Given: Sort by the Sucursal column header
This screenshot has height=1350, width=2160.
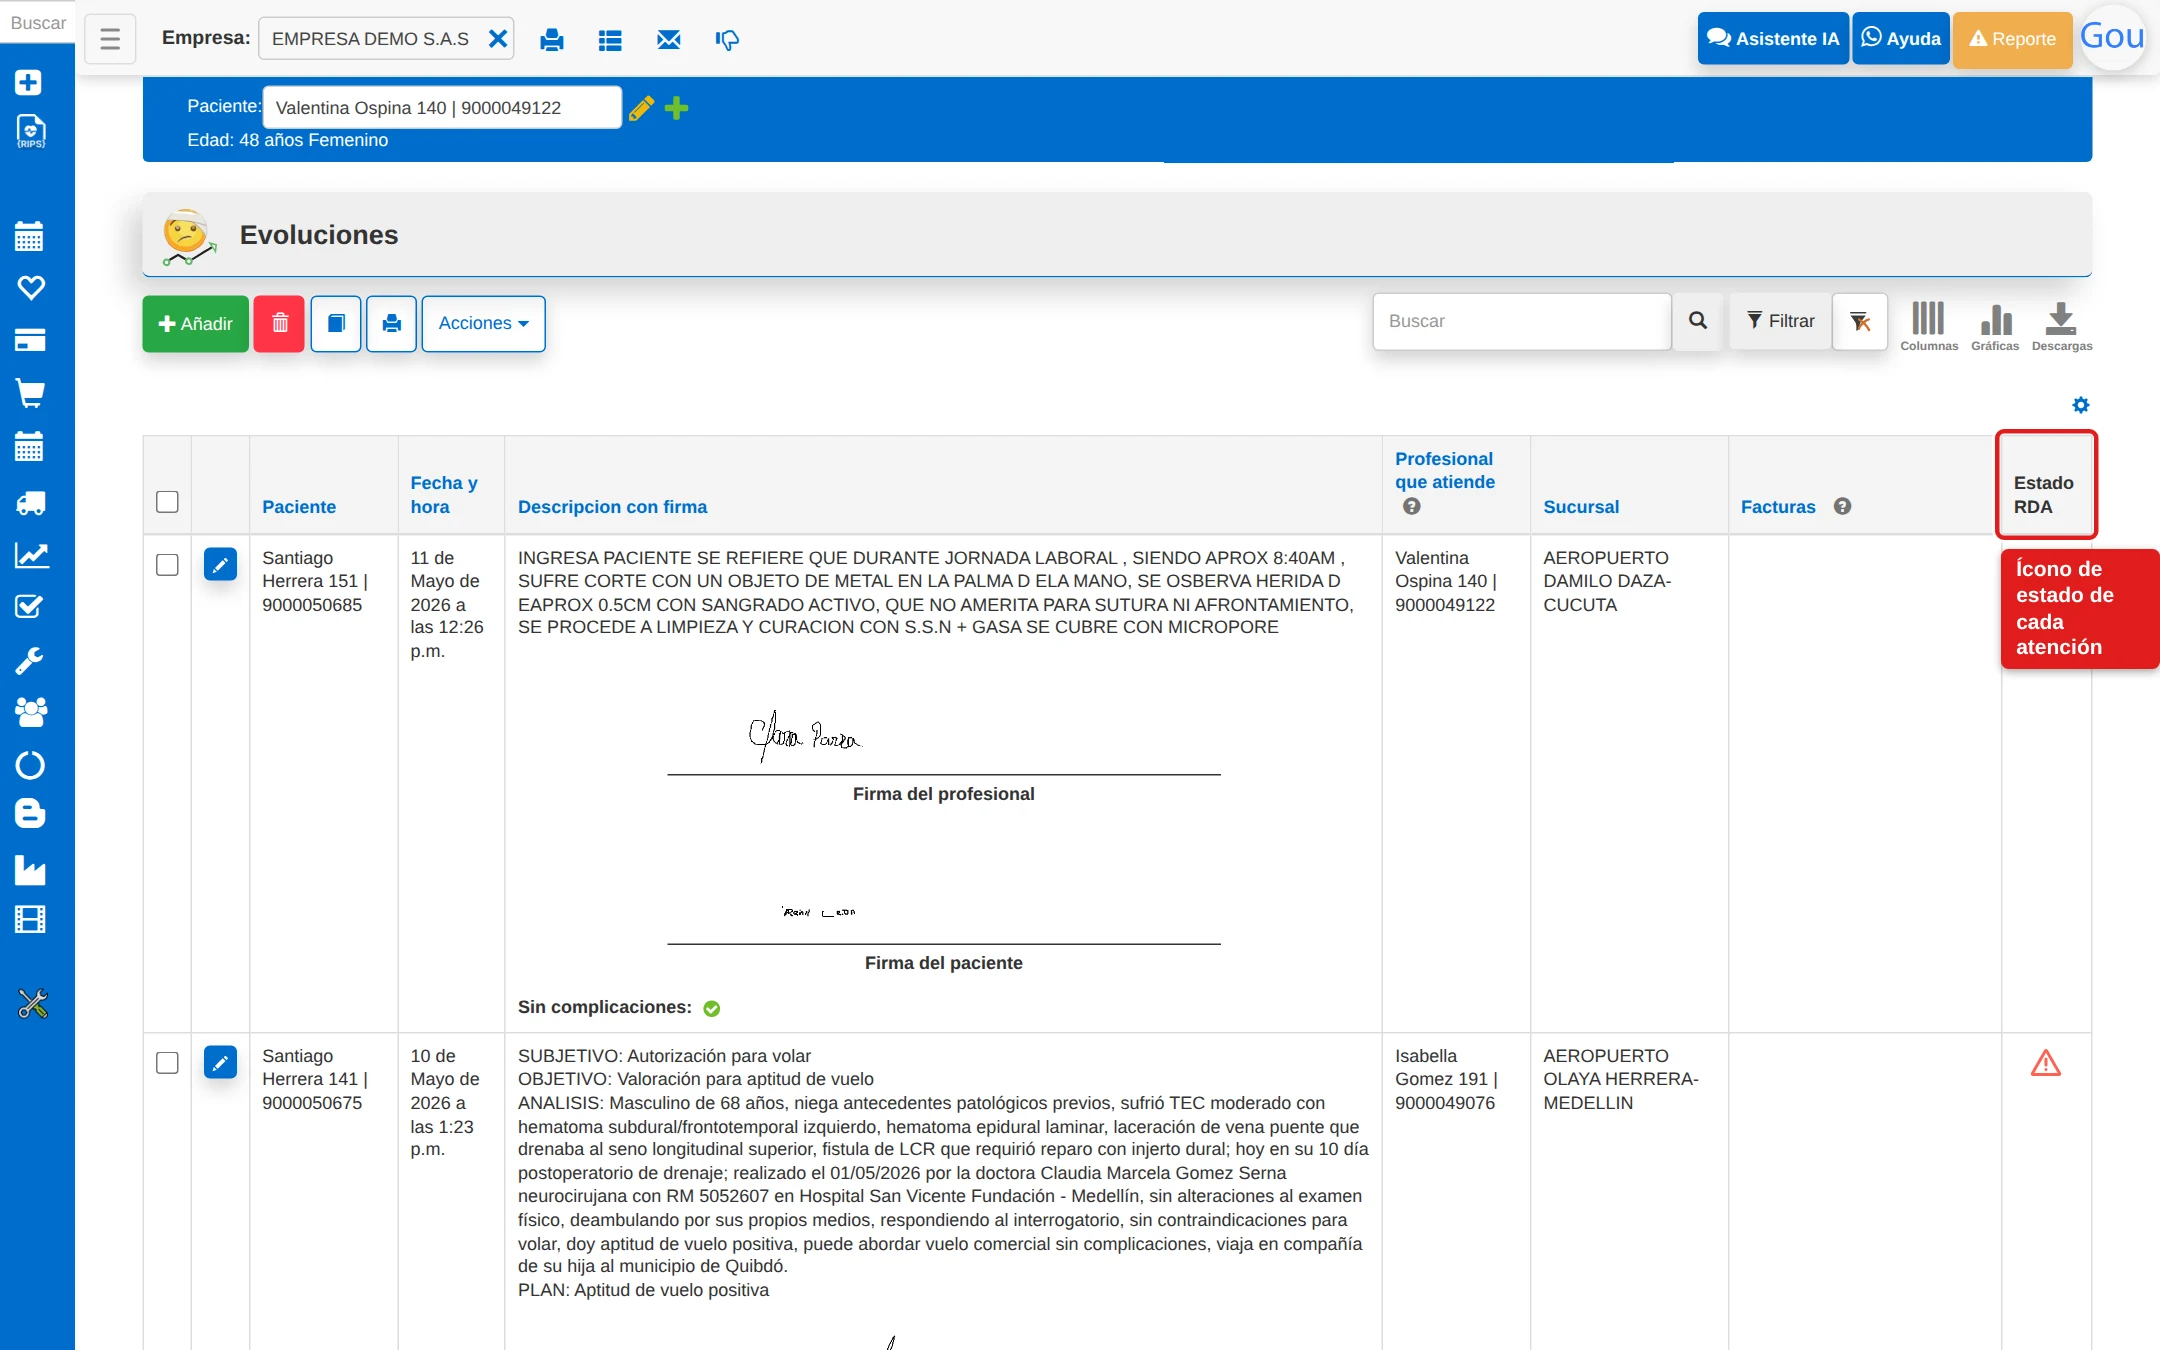Looking at the screenshot, I should tap(1581, 507).
